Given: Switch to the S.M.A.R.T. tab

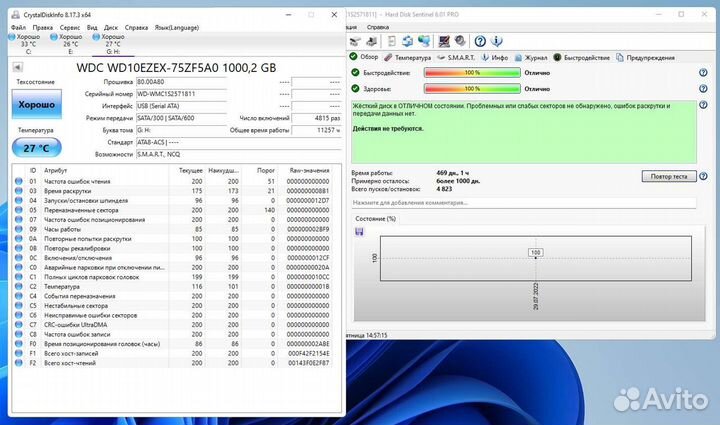Looking at the screenshot, I should (456, 57).
